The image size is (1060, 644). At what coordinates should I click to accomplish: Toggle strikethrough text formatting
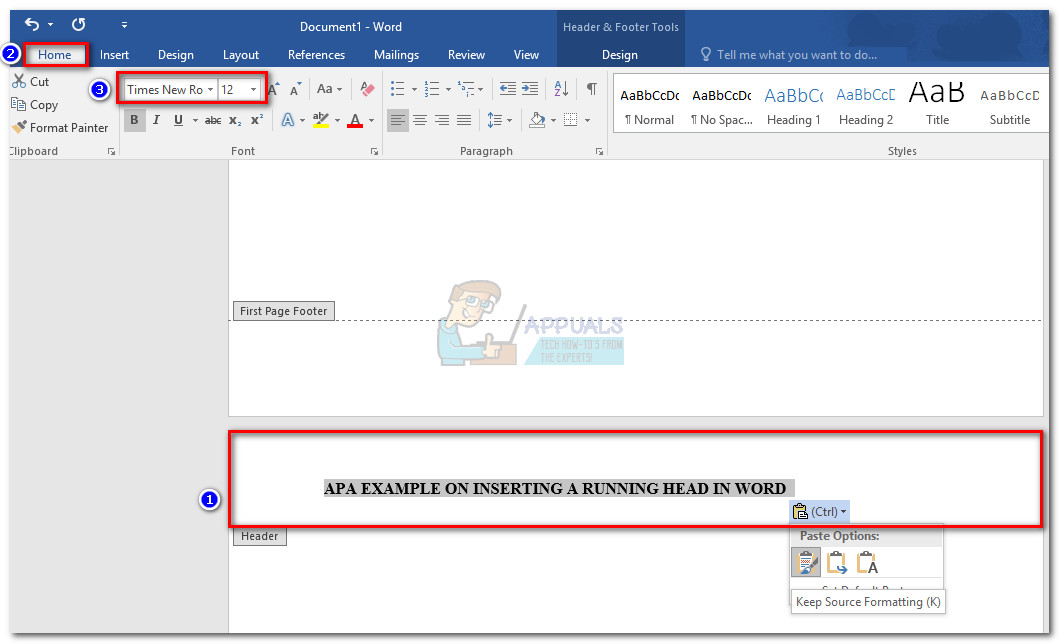pos(213,120)
